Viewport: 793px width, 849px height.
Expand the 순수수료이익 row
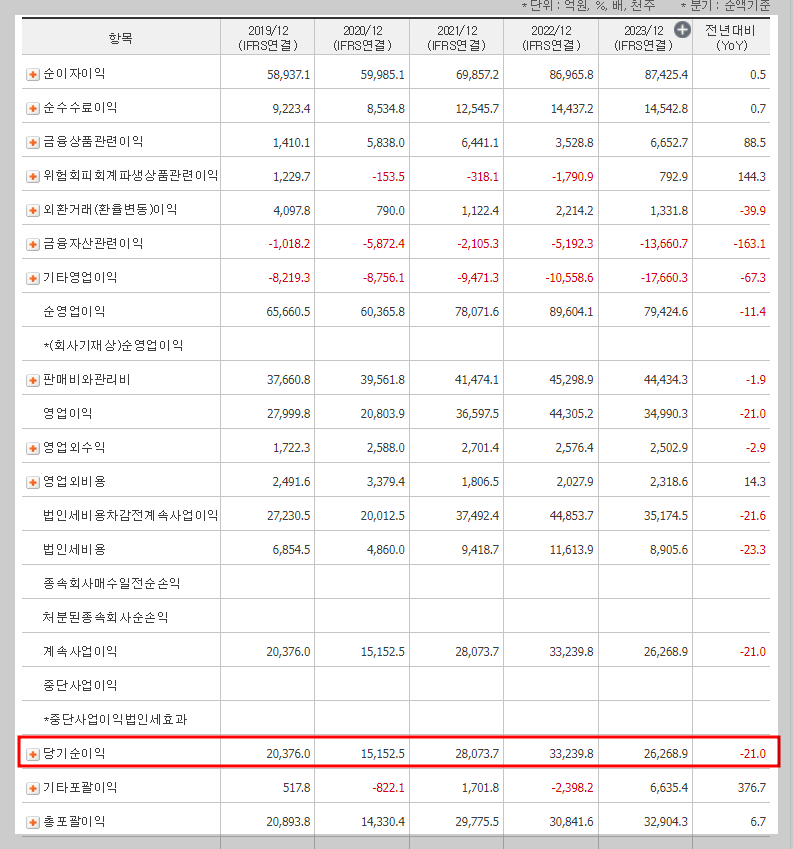click(x=32, y=108)
